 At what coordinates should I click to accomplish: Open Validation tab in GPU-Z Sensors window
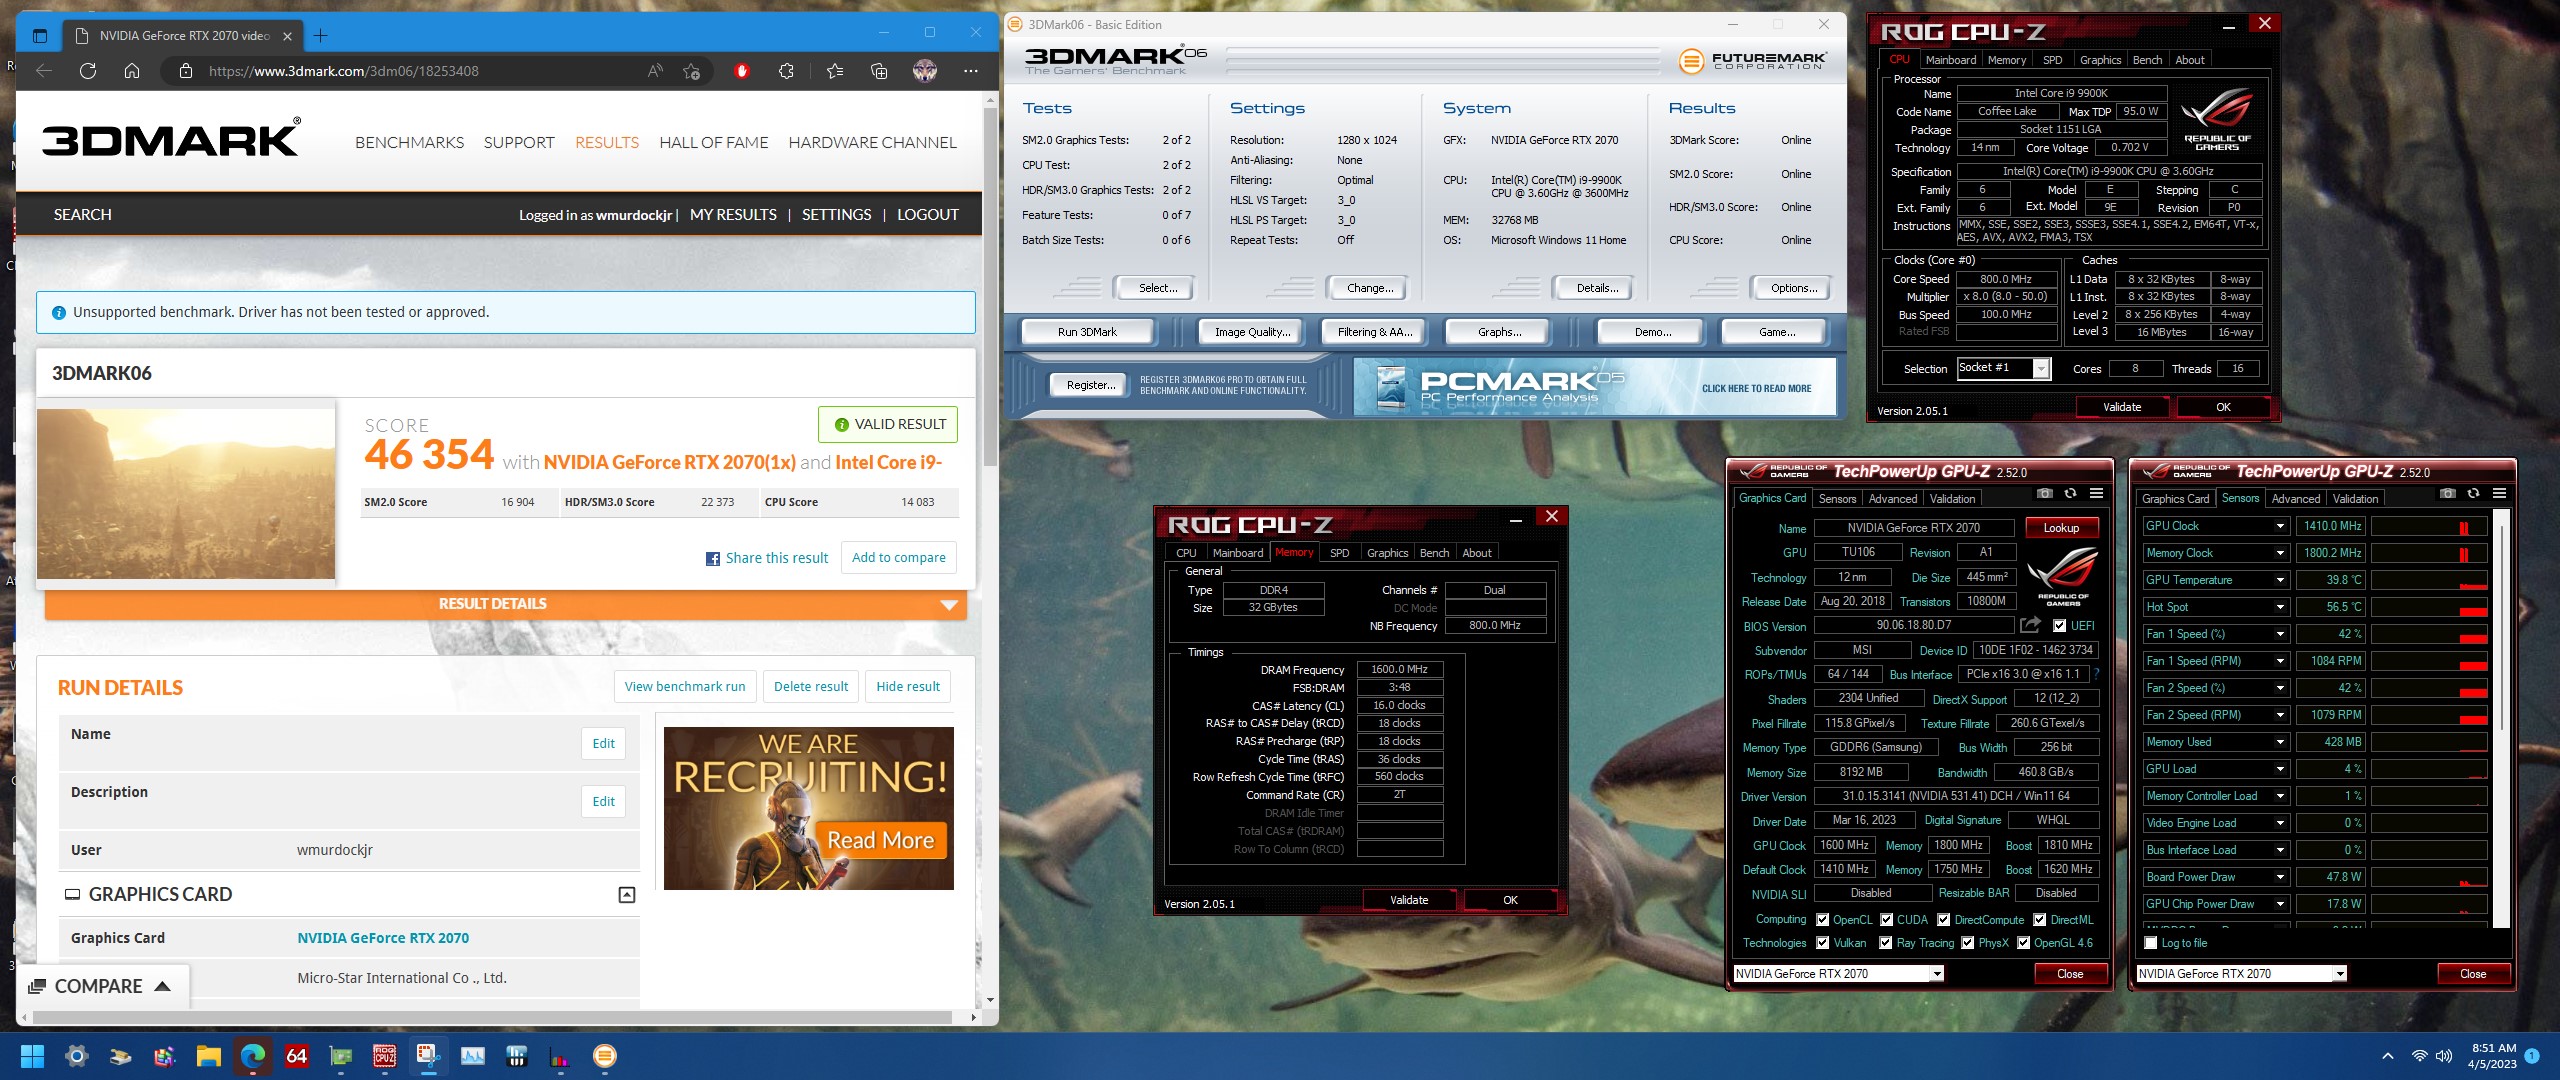point(2355,499)
